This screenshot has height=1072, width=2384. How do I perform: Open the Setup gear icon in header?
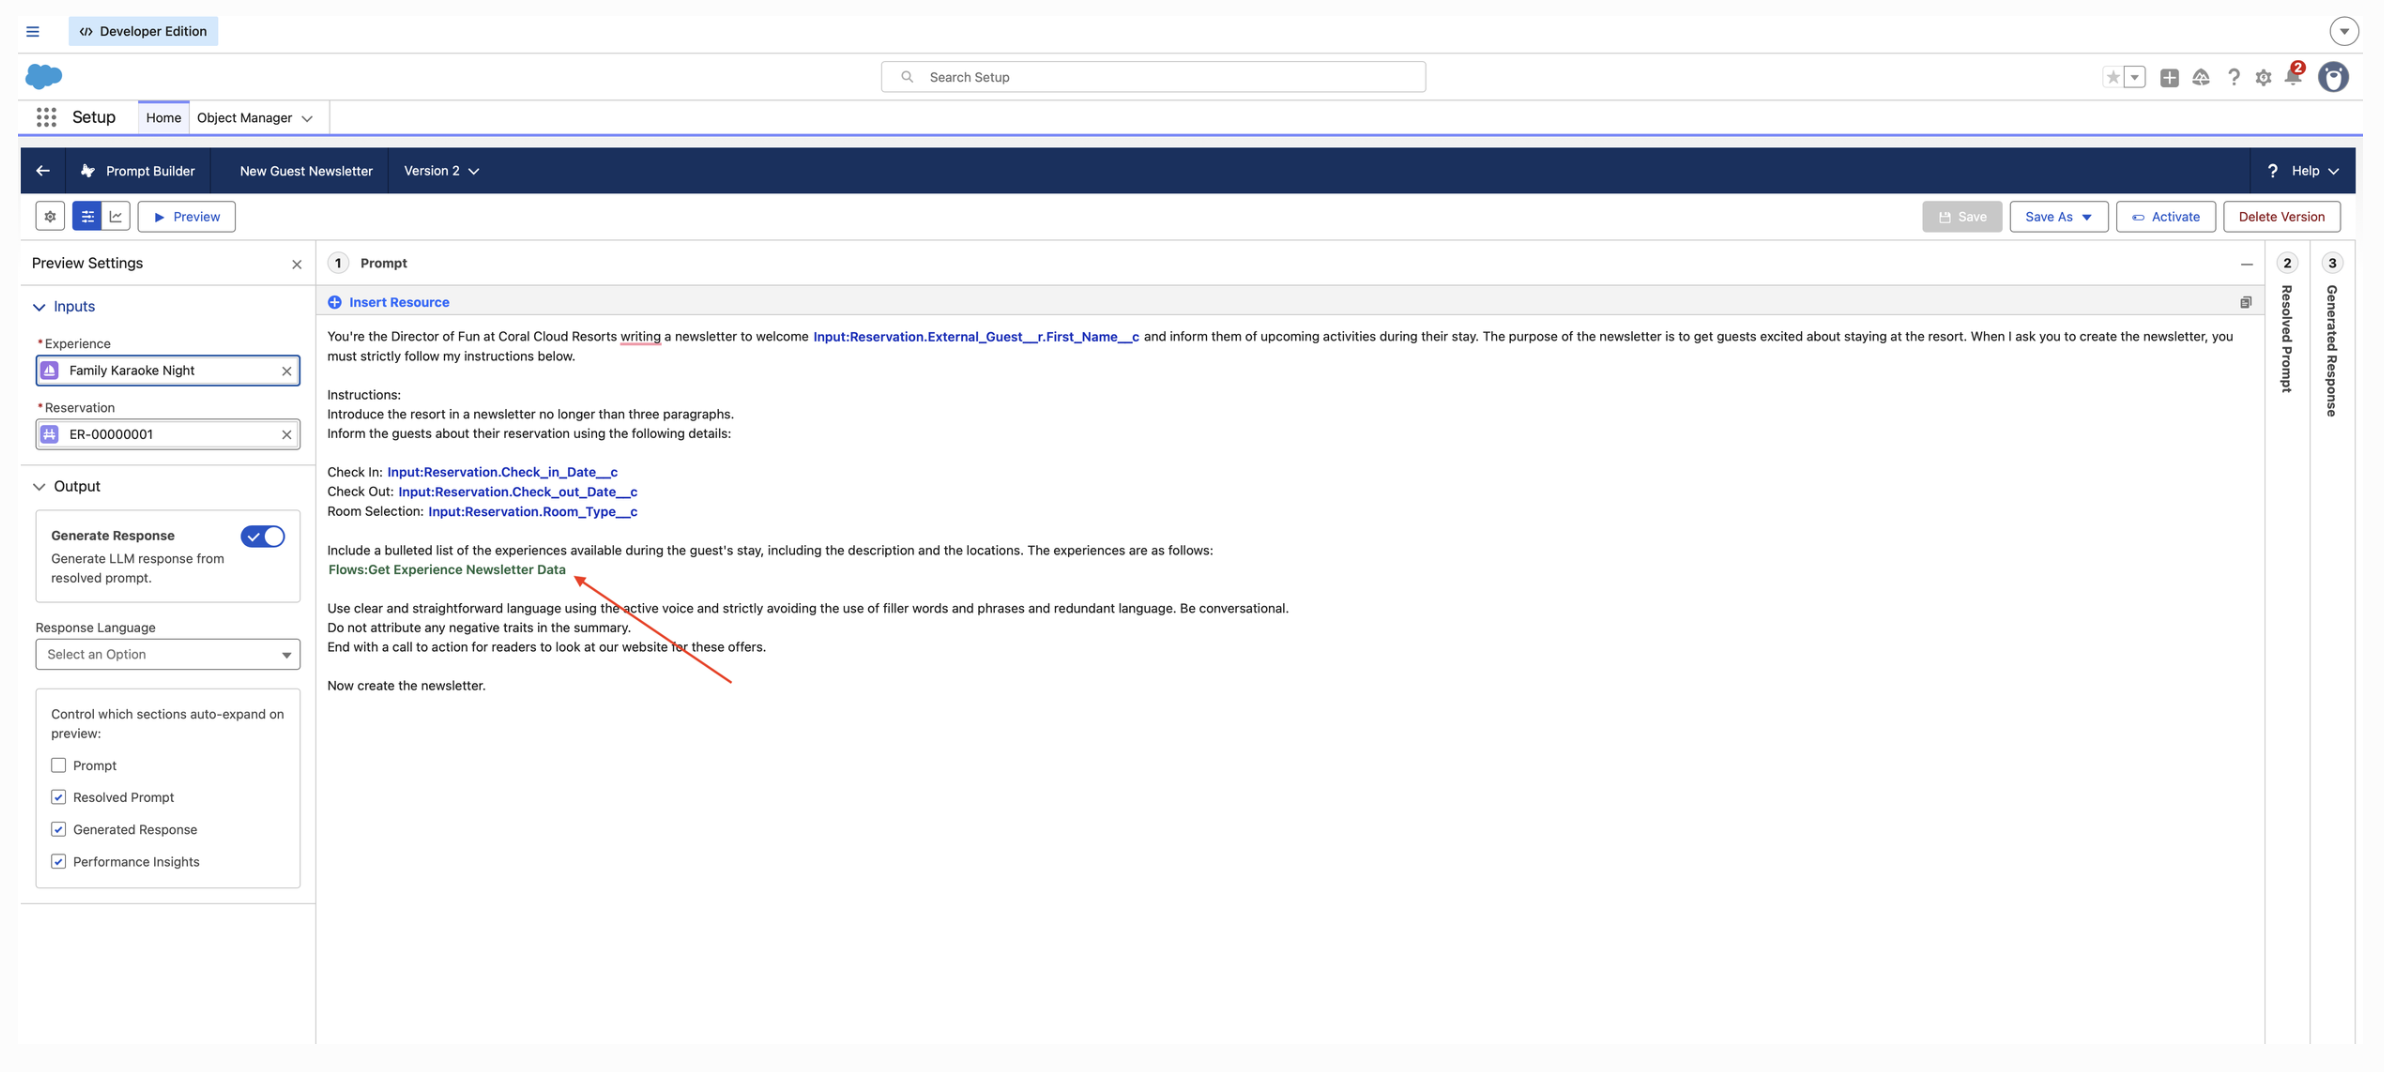tap(2263, 77)
